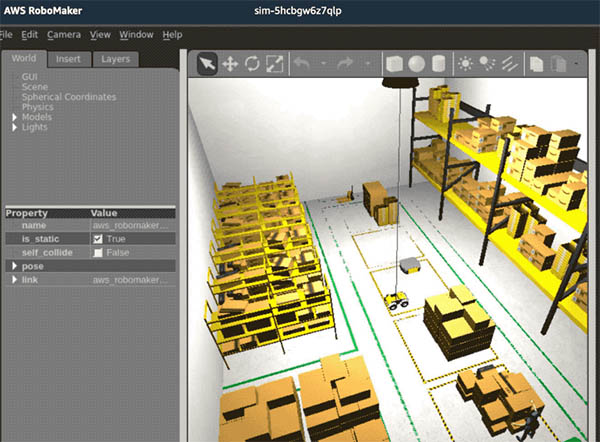The width and height of the screenshot is (600, 442).
Task: Expand the Models tree node
Action: 15,117
